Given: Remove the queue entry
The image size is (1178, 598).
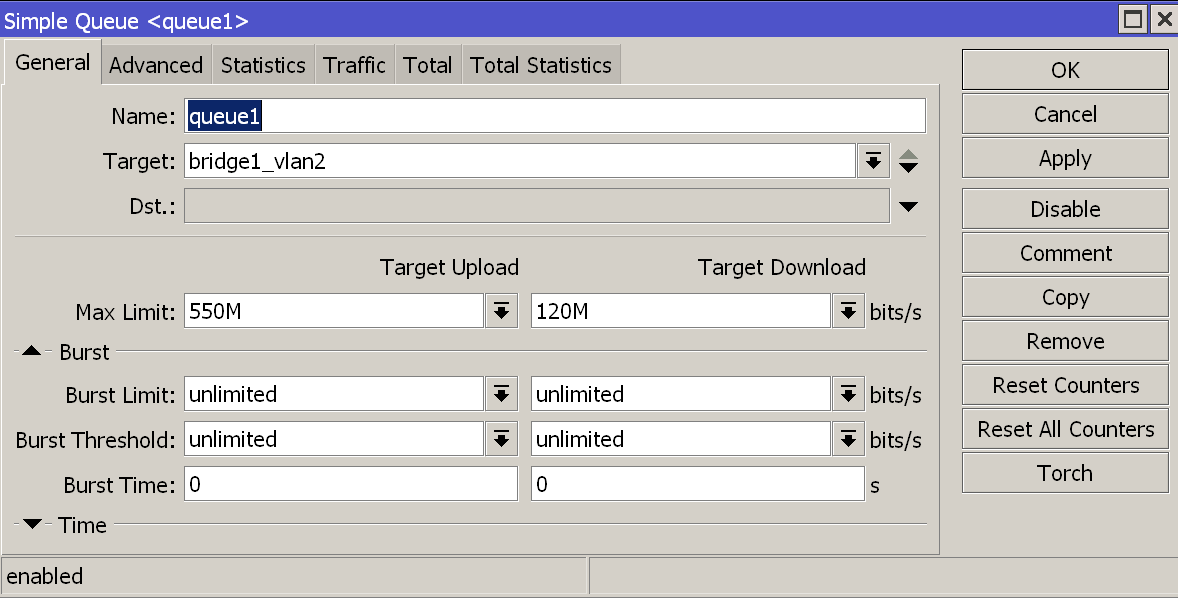Looking at the screenshot, I should click(1065, 341).
